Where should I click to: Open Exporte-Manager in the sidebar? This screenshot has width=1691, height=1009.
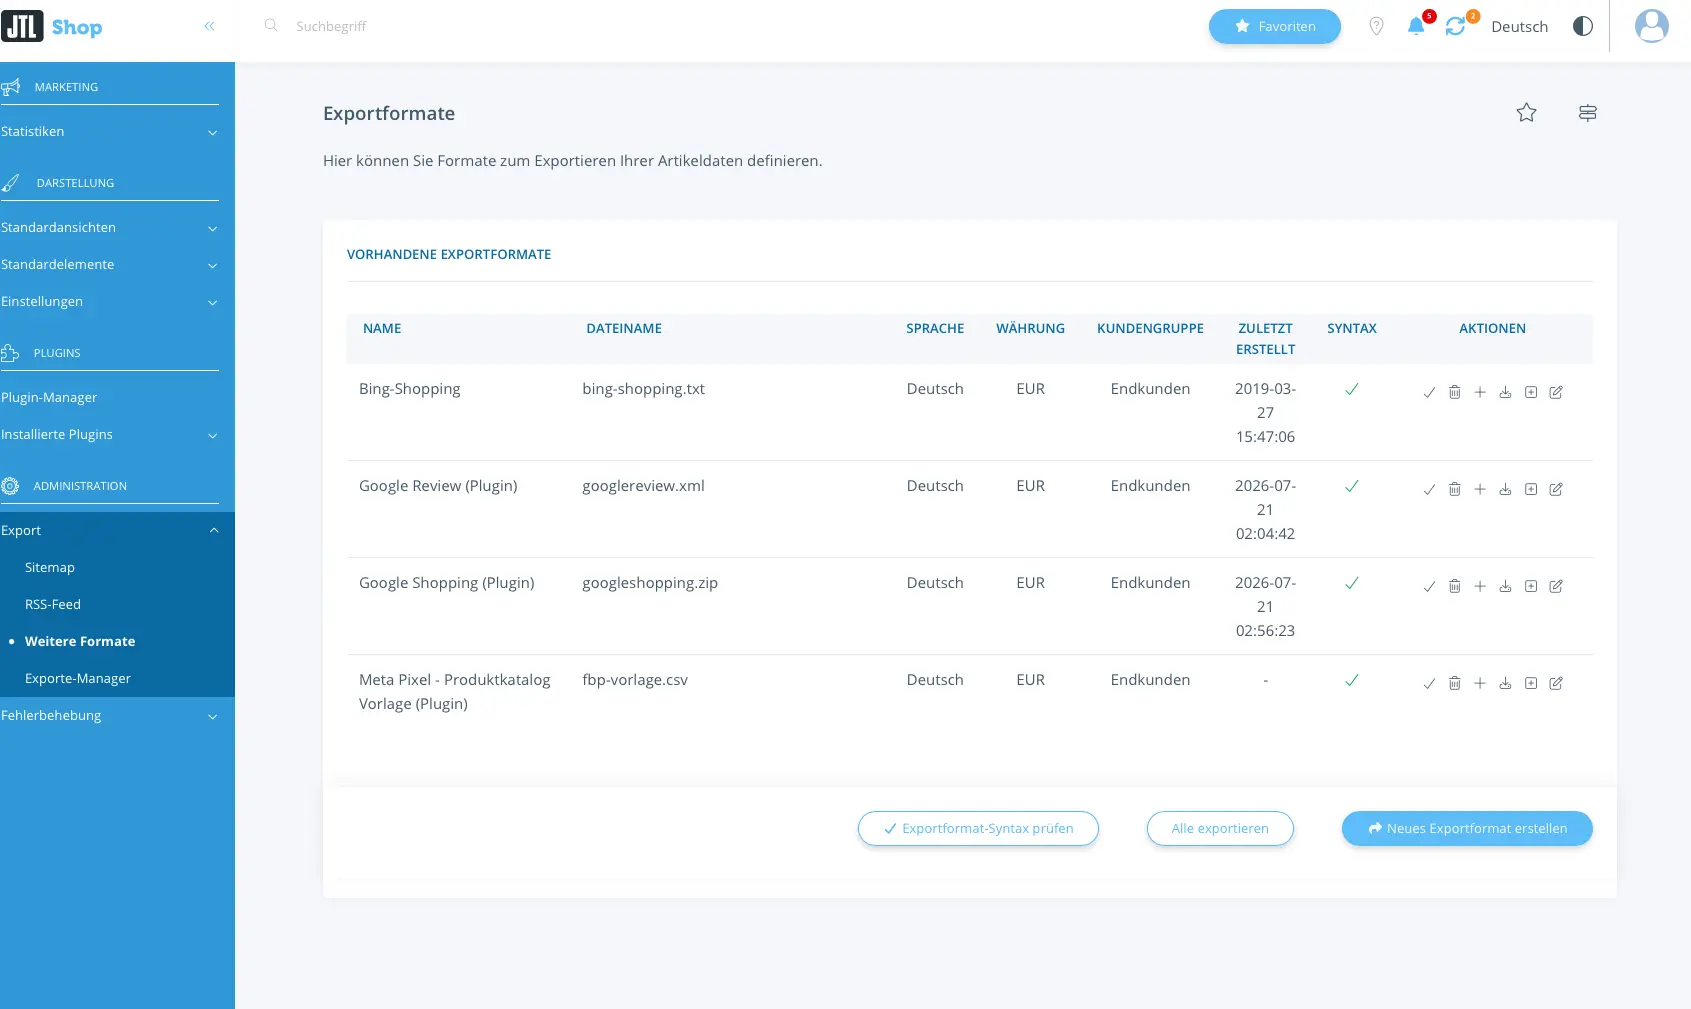coord(78,679)
